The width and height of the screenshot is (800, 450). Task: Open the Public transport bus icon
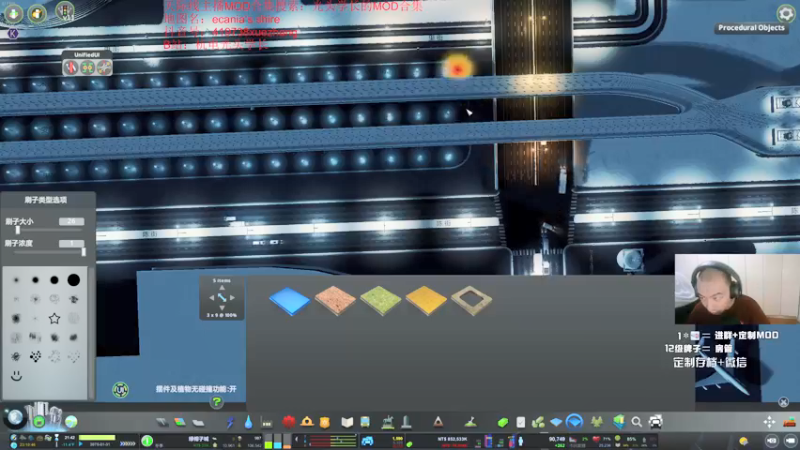point(365,421)
